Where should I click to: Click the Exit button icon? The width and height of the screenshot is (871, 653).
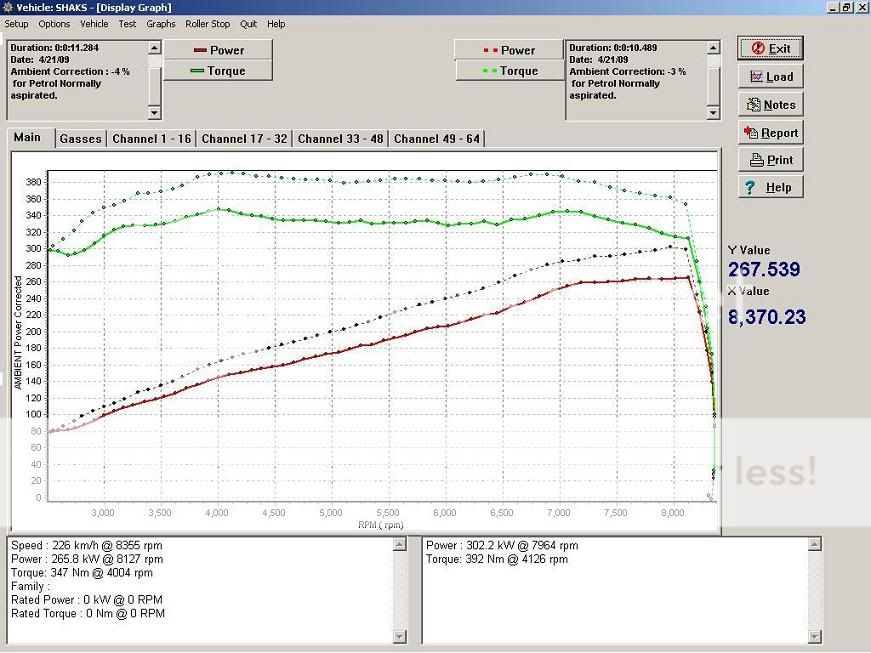click(758, 48)
